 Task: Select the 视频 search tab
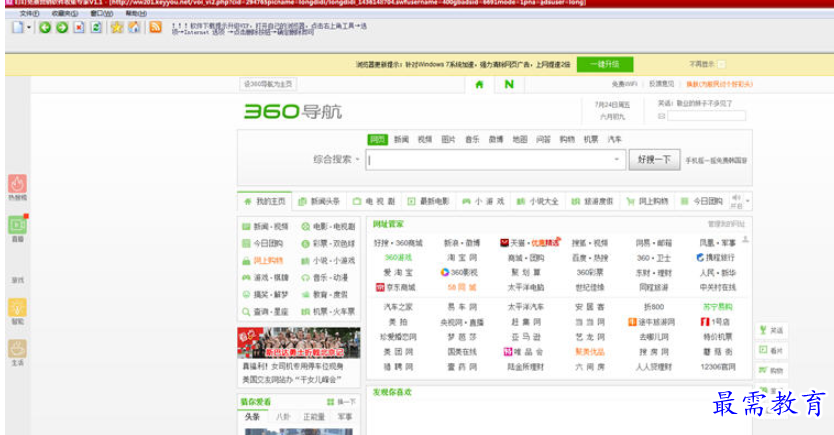pyautogui.click(x=425, y=139)
